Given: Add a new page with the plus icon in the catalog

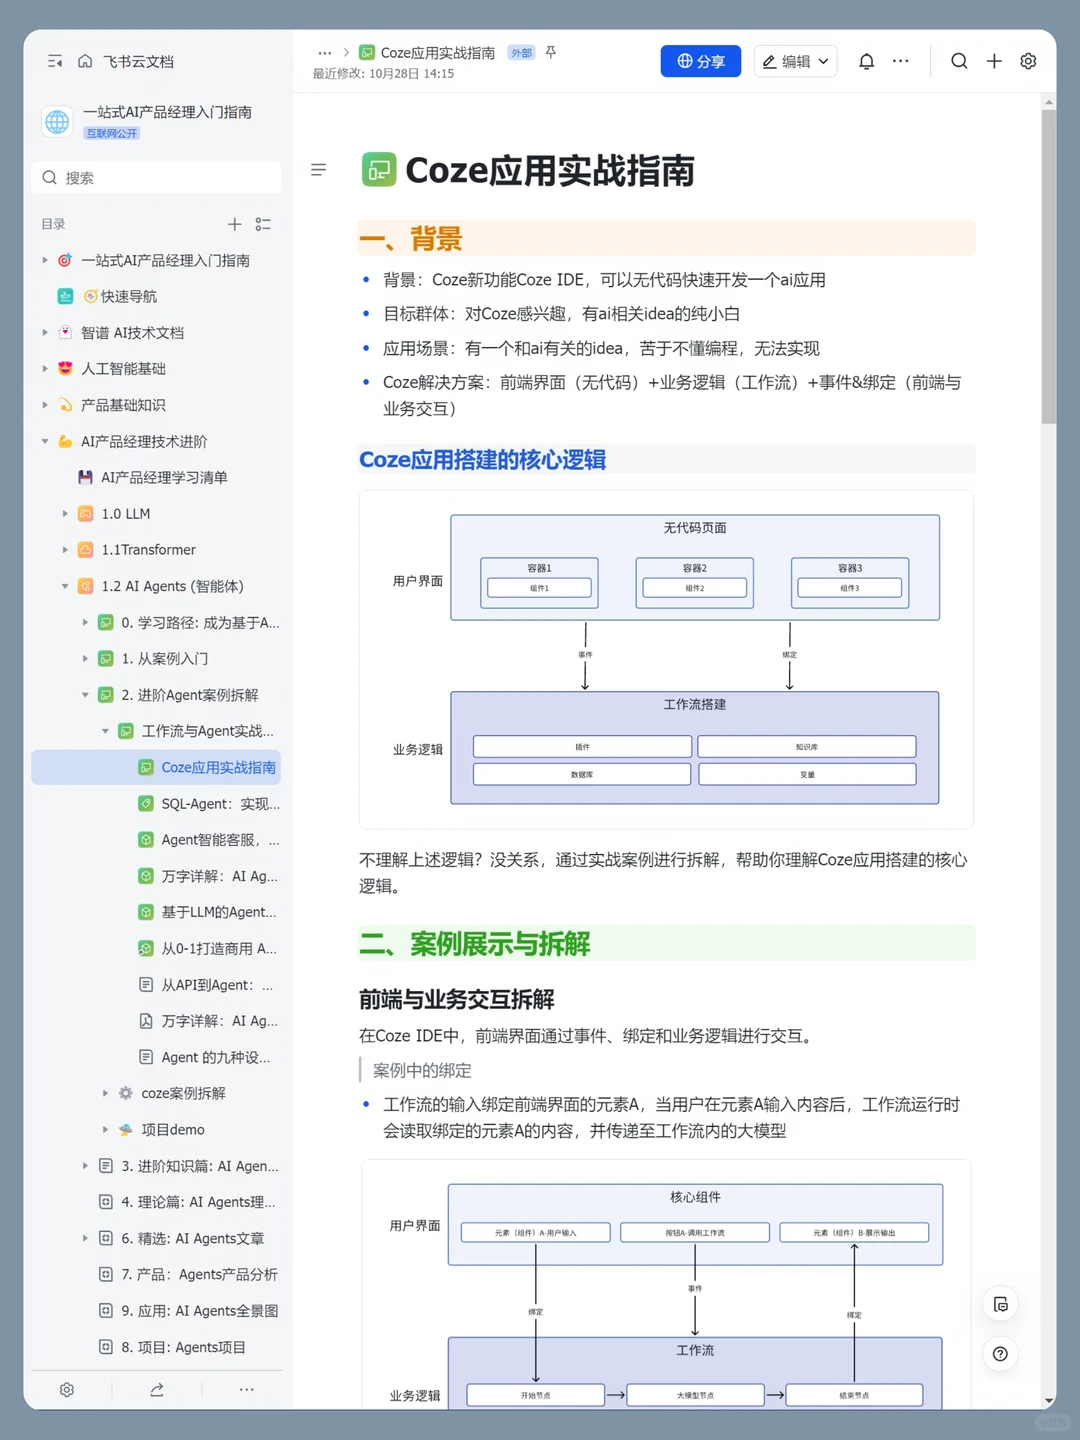Looking at the screenshot, I should coord(234,224).
